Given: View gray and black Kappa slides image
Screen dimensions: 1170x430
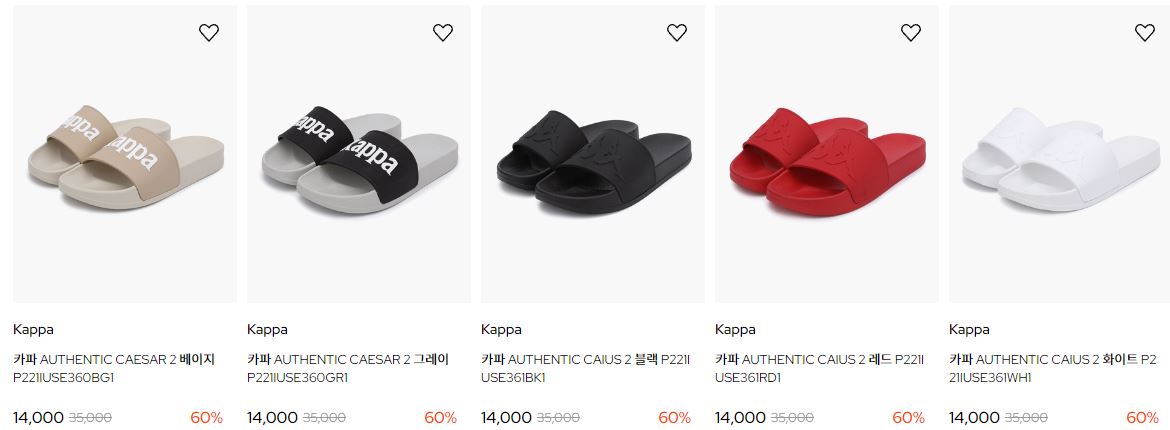Looking at the screenshot, I should tap(359, 154).
